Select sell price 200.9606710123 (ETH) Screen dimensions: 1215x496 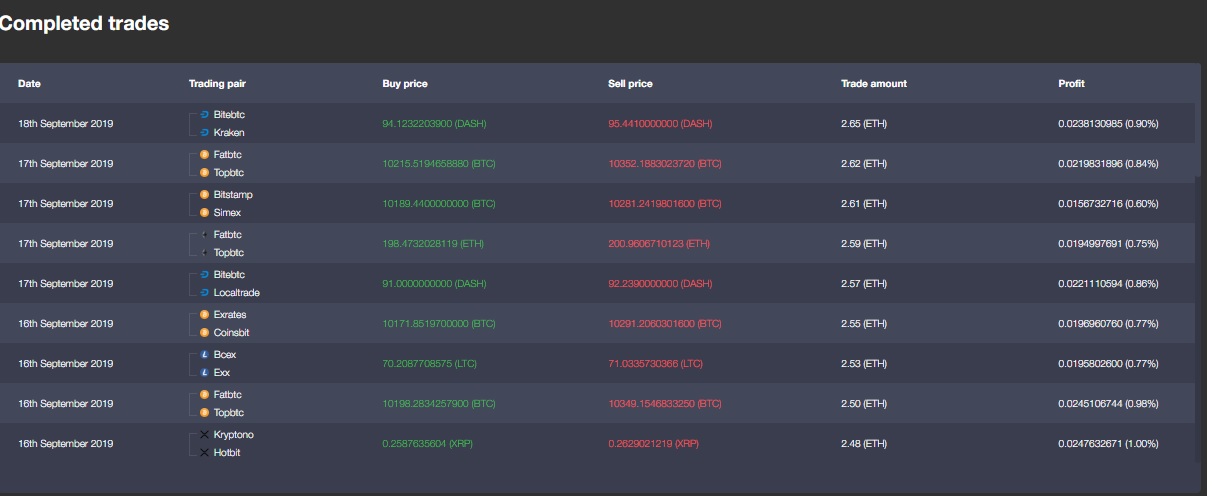659,244
